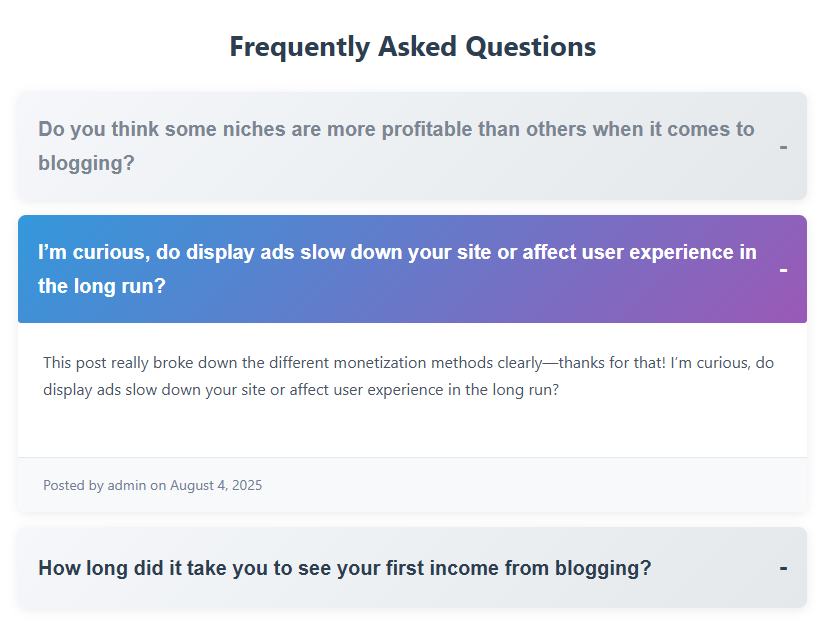Click the answer paragraph about monetization methods

pyautogui.click(x=408, y=376)
